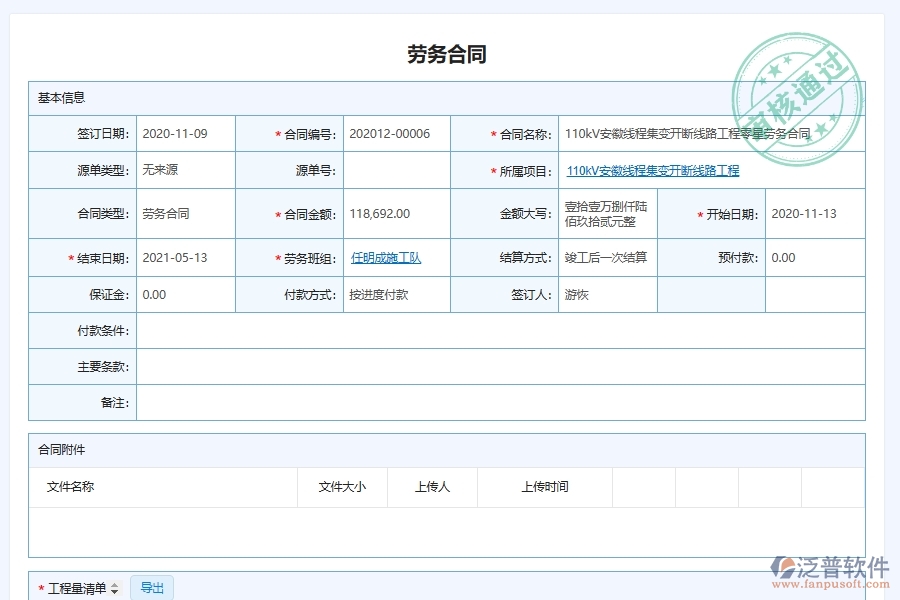Open the 结算方式 field 竣工后一次结算

[x=607, y=258]
